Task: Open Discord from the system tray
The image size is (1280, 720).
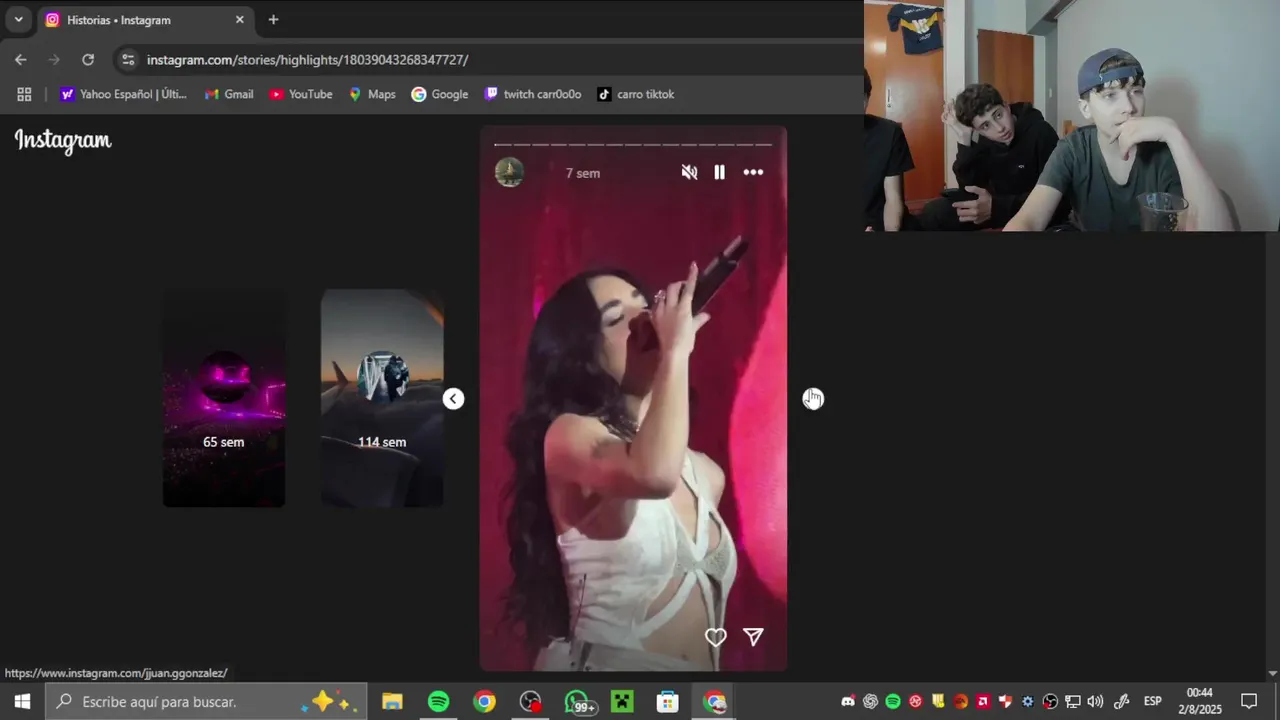Action: pos(848,701)
